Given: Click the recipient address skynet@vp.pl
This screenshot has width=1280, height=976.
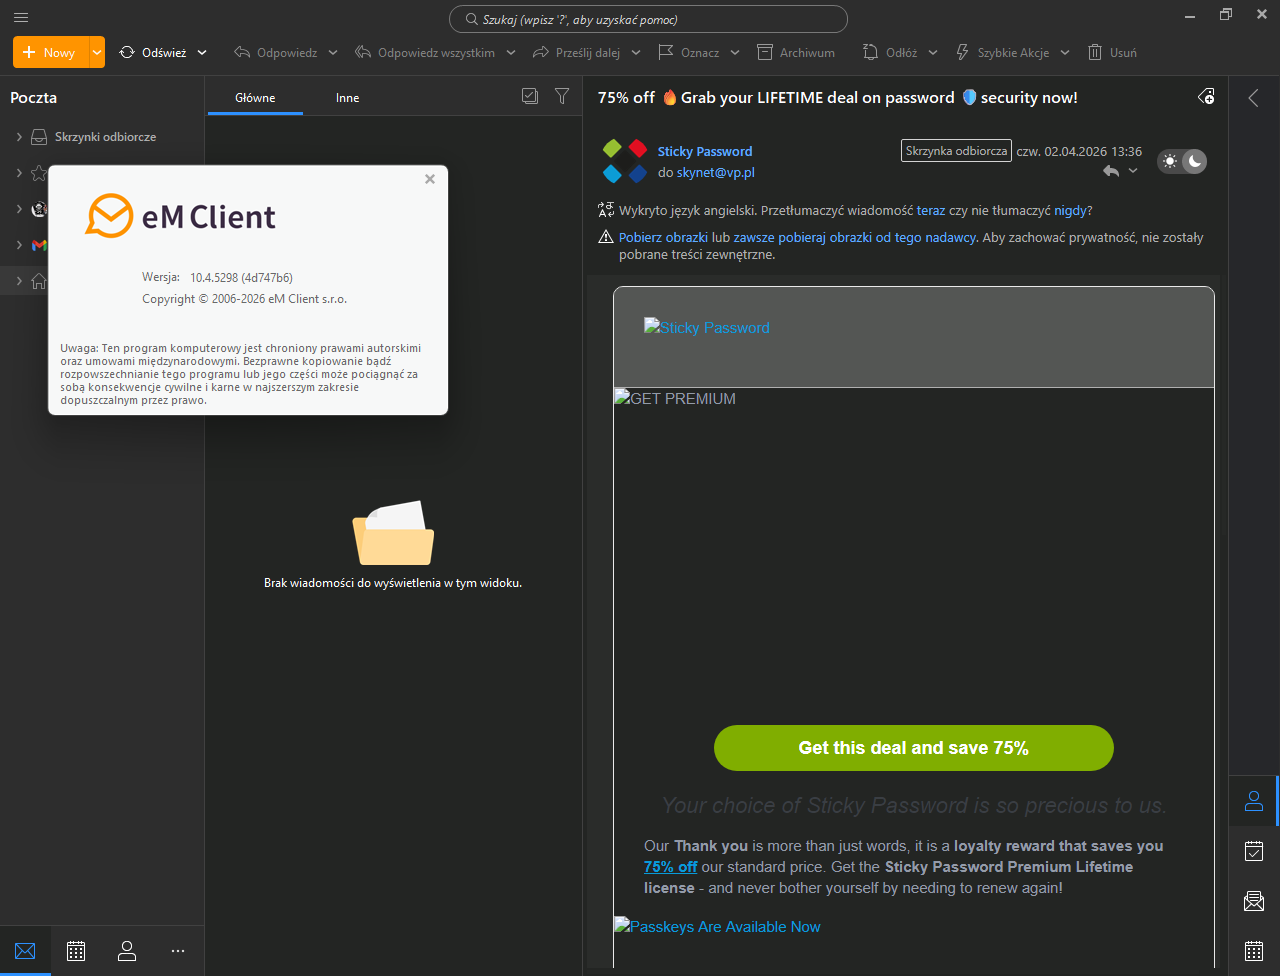Looking at the screenshot, I should (716, 172).
